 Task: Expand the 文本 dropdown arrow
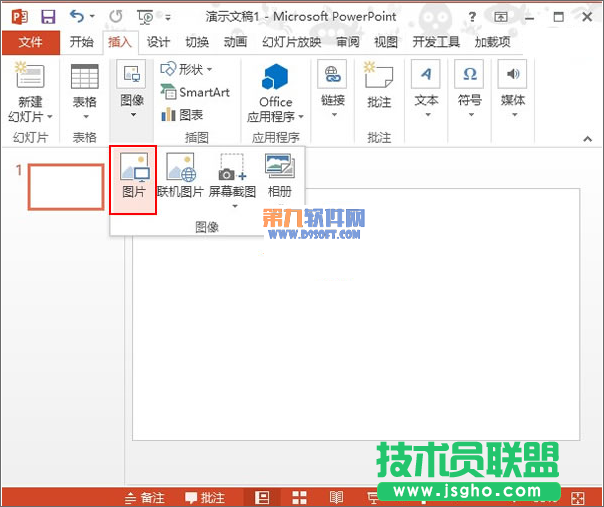click(x=428, y=115)
